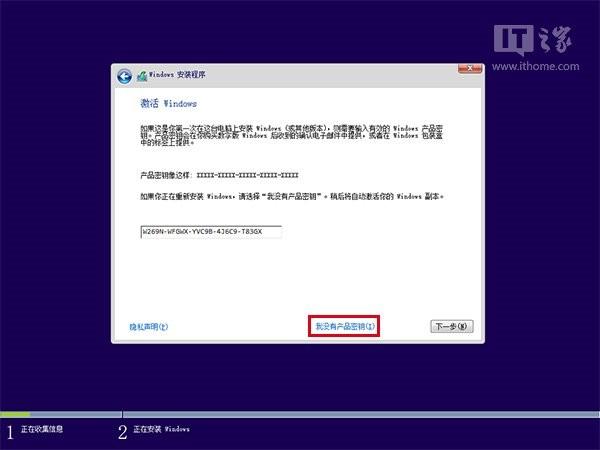Click the reinstalling Windows instruction line
This screenshot has width=600, height=450.
[290, 197]
